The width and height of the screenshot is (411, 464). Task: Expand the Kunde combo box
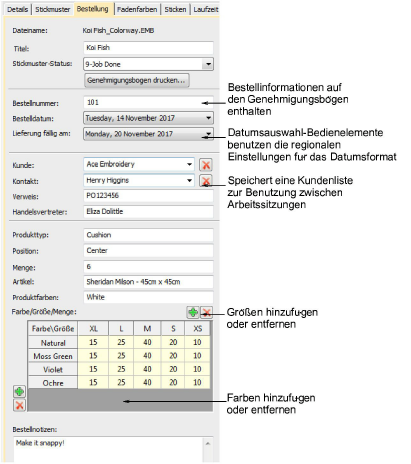(189, 164)
